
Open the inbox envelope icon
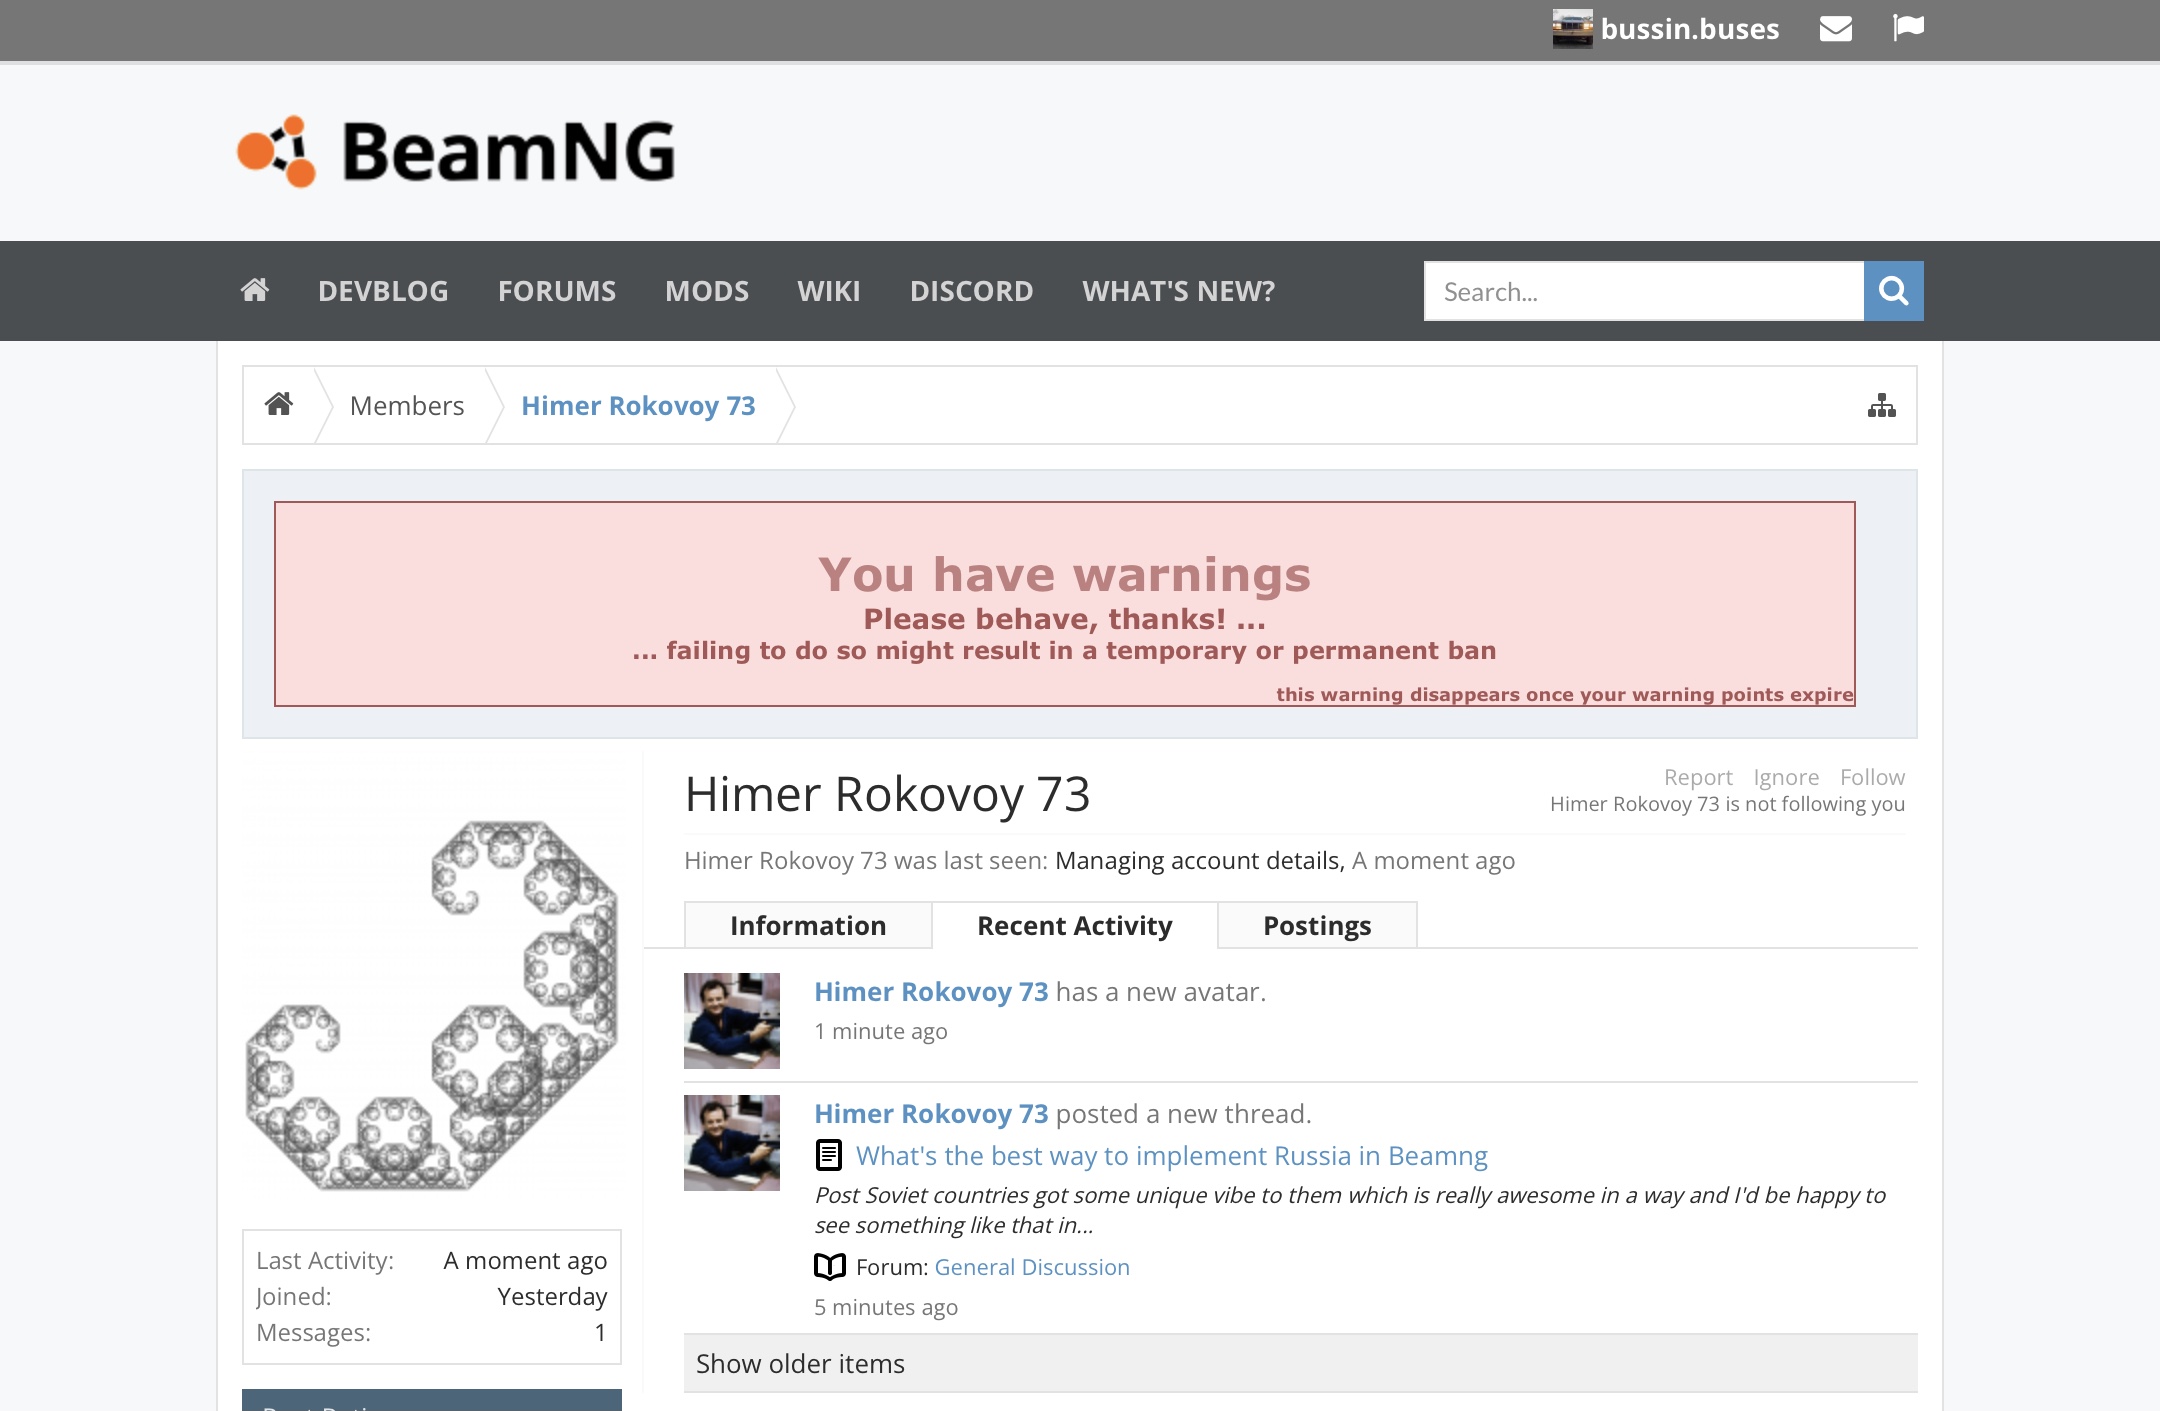(x=1835, y=29)
